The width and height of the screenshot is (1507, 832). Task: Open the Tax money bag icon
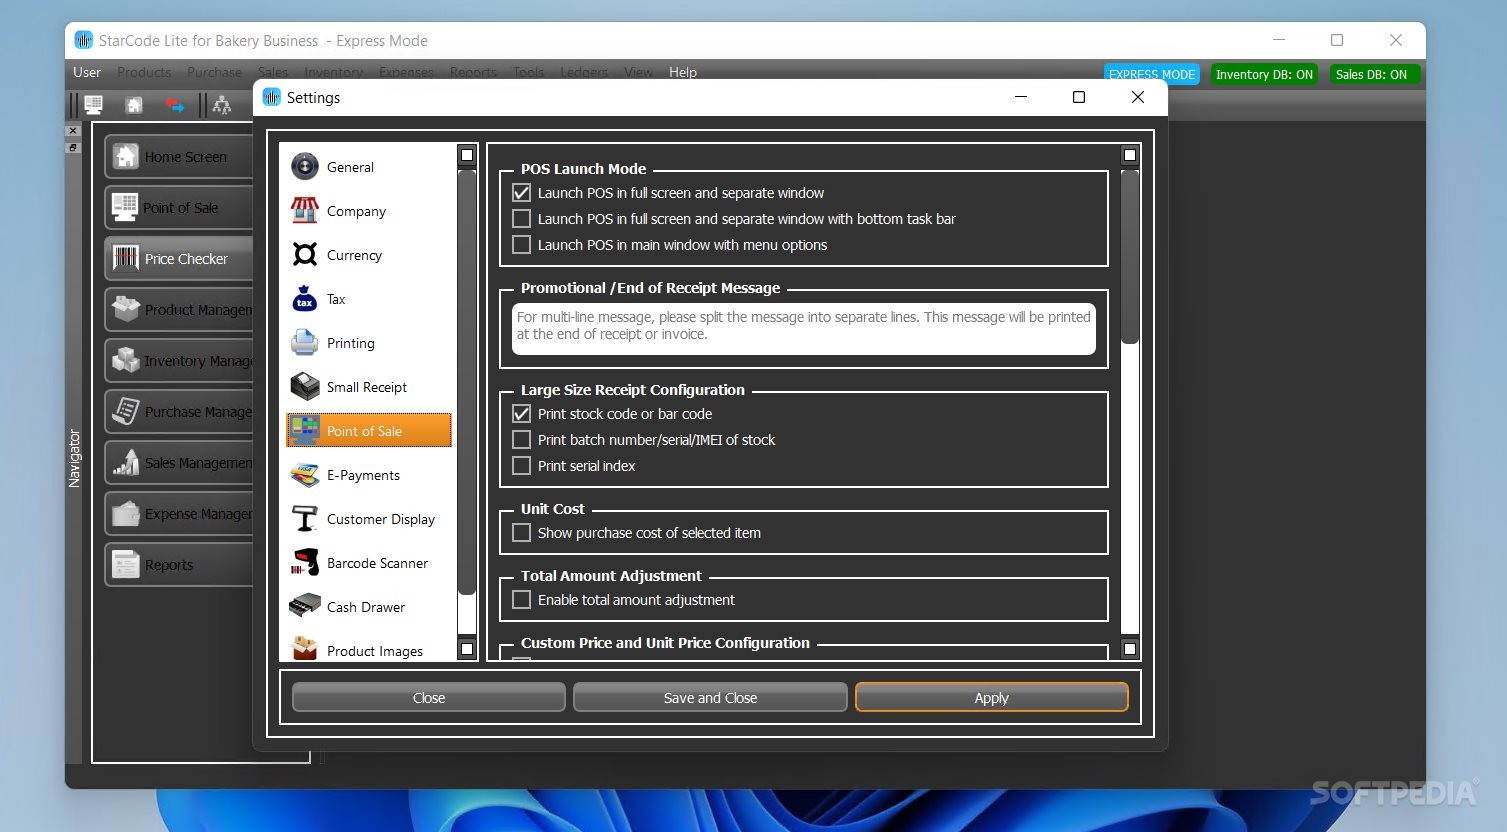point(305,299)
